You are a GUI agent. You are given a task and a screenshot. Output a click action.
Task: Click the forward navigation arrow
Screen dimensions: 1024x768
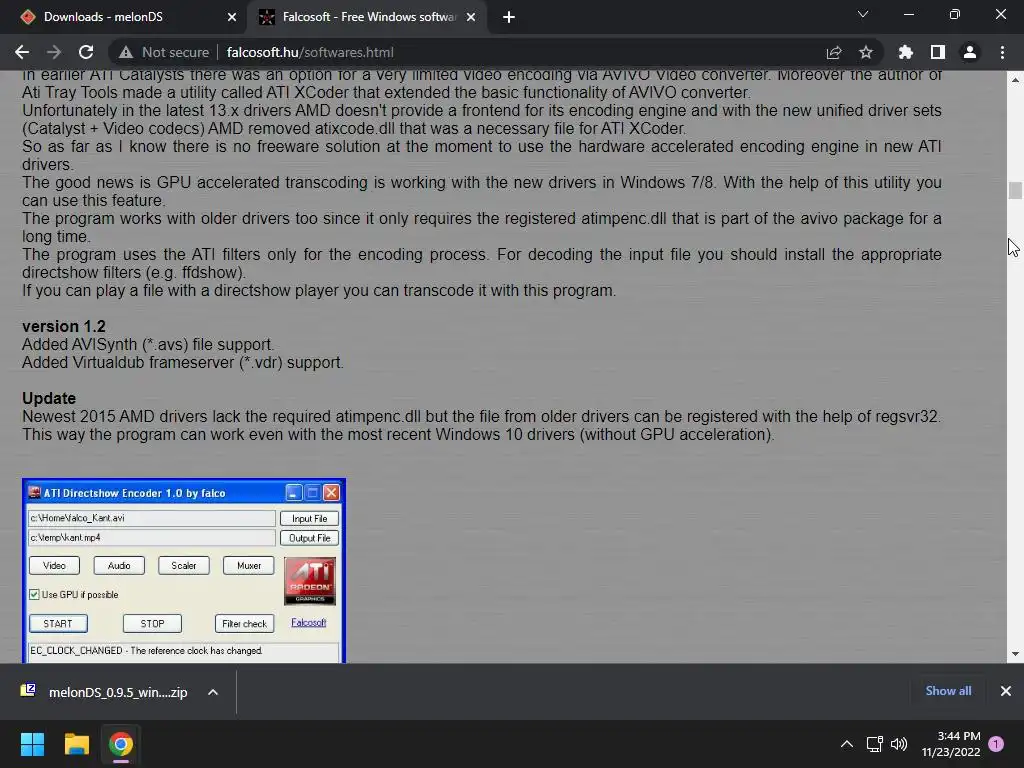(x=54, y=52)
